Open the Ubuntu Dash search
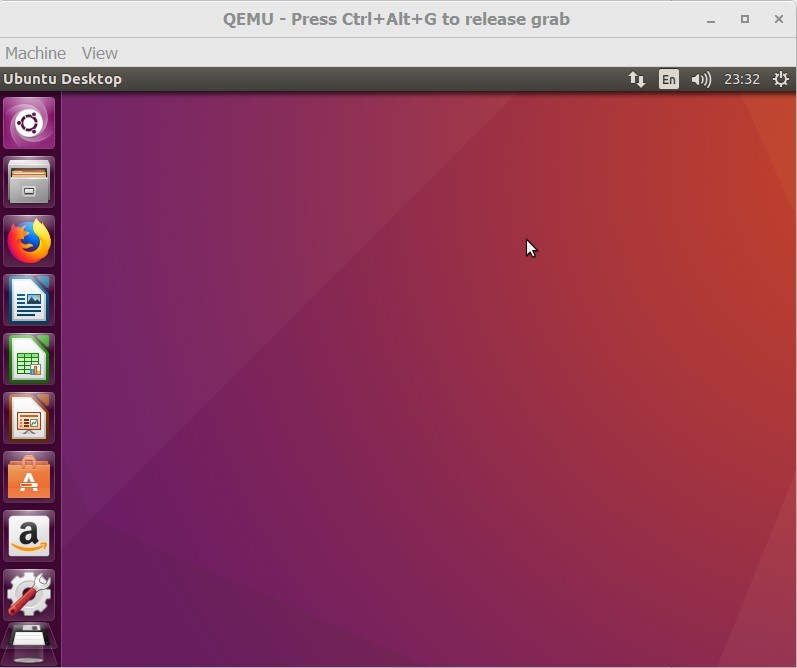Viewport: 797px width, 668px height. coord(29,123)
